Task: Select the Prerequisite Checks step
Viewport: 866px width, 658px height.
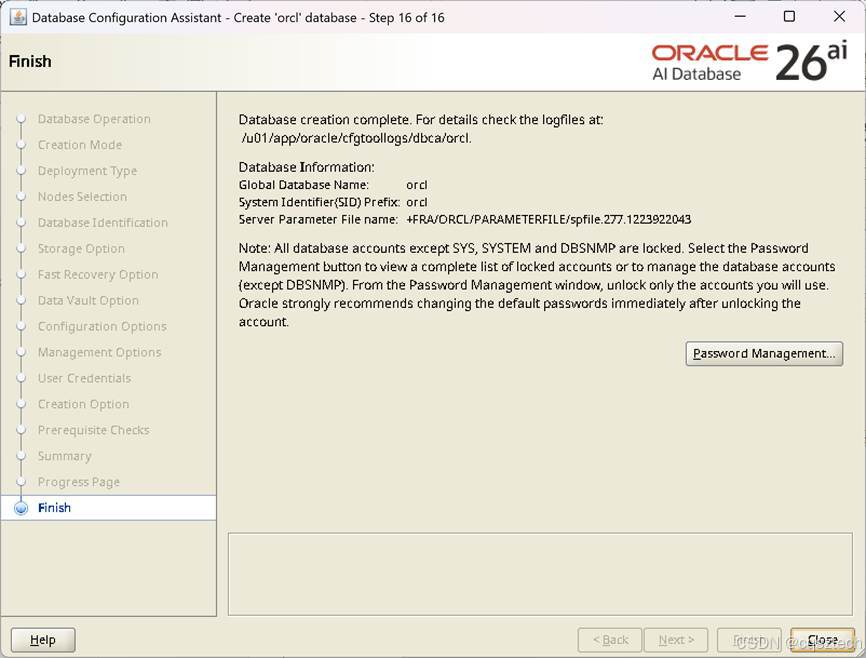Action: pos(93,430)
